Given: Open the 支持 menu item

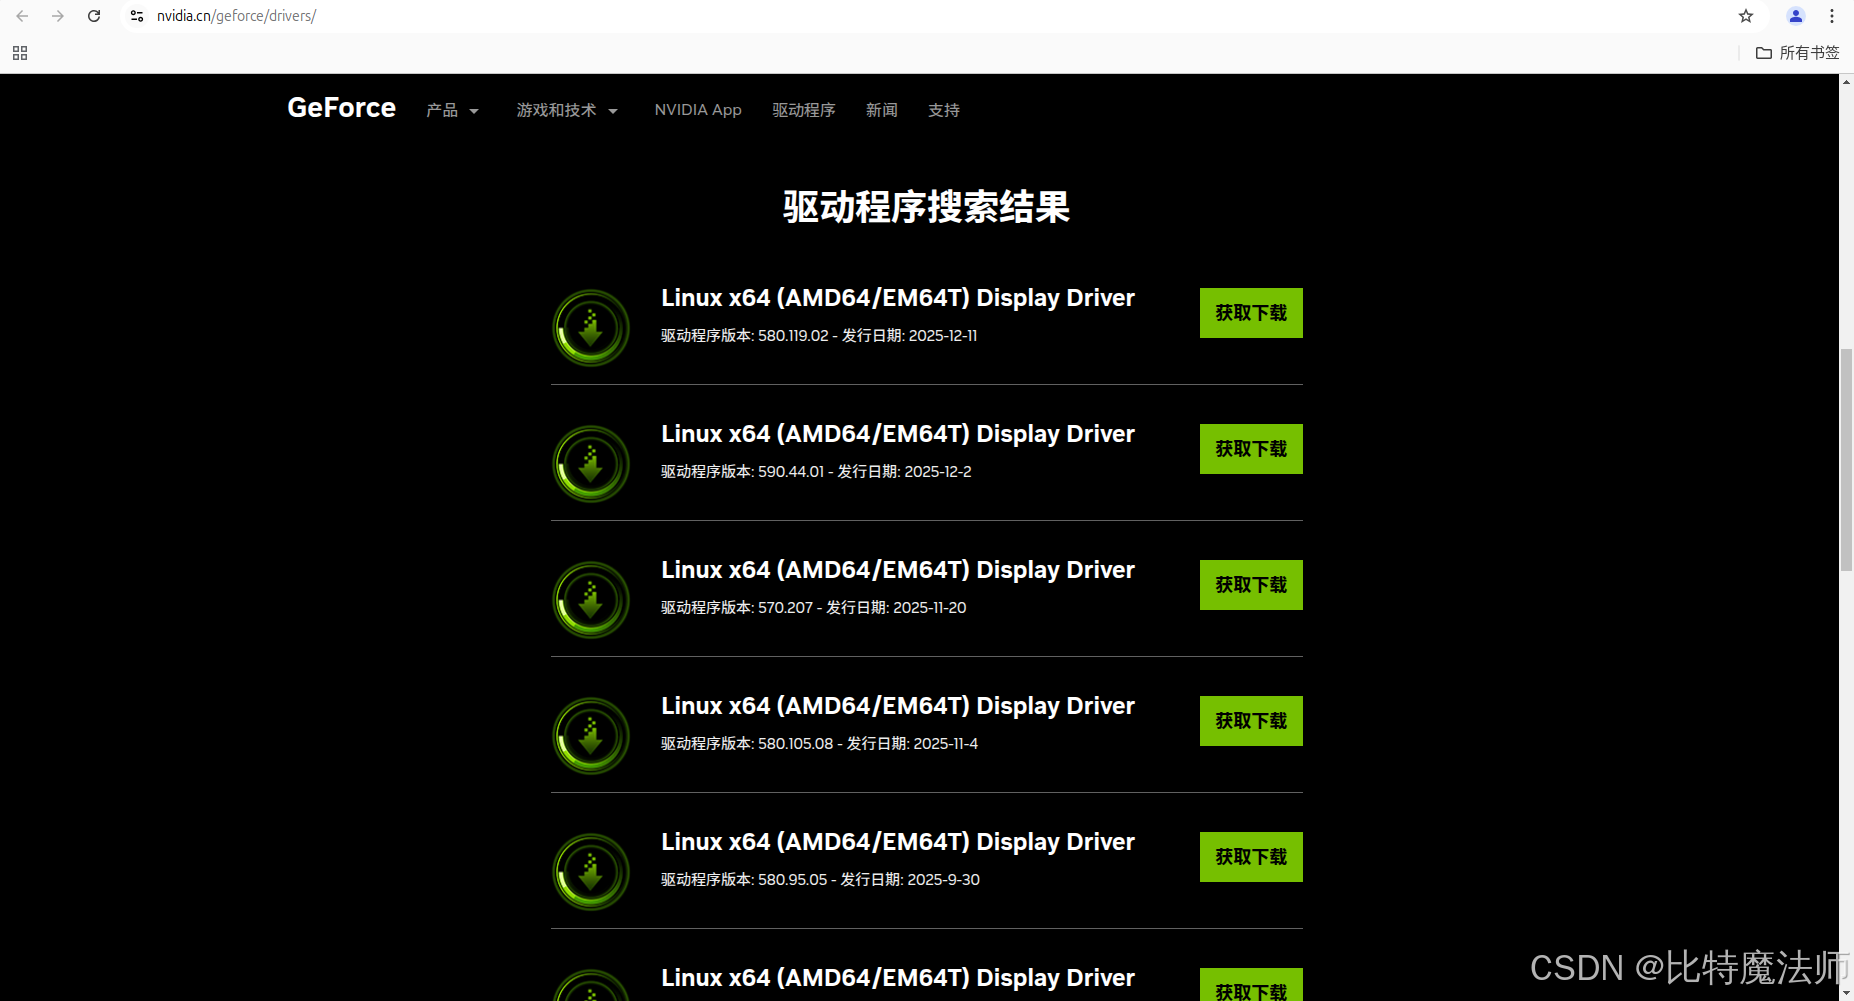Looking at the screenshot, I should (x=943, y=110).
